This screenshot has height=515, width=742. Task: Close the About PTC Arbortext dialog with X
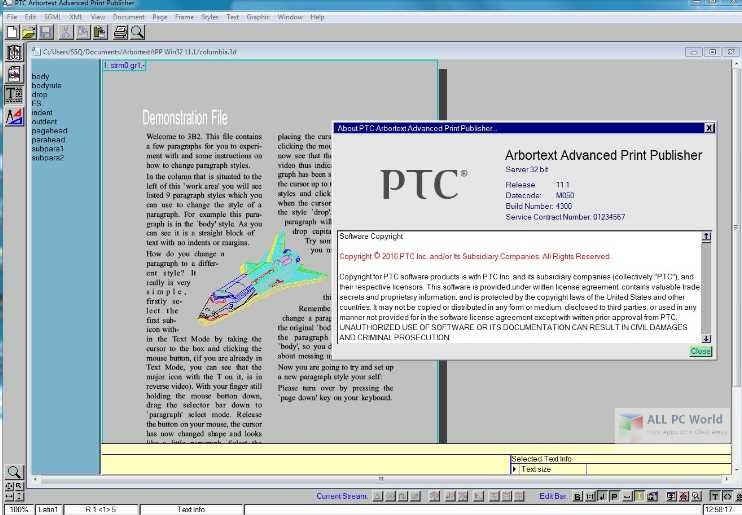point(709,128)
